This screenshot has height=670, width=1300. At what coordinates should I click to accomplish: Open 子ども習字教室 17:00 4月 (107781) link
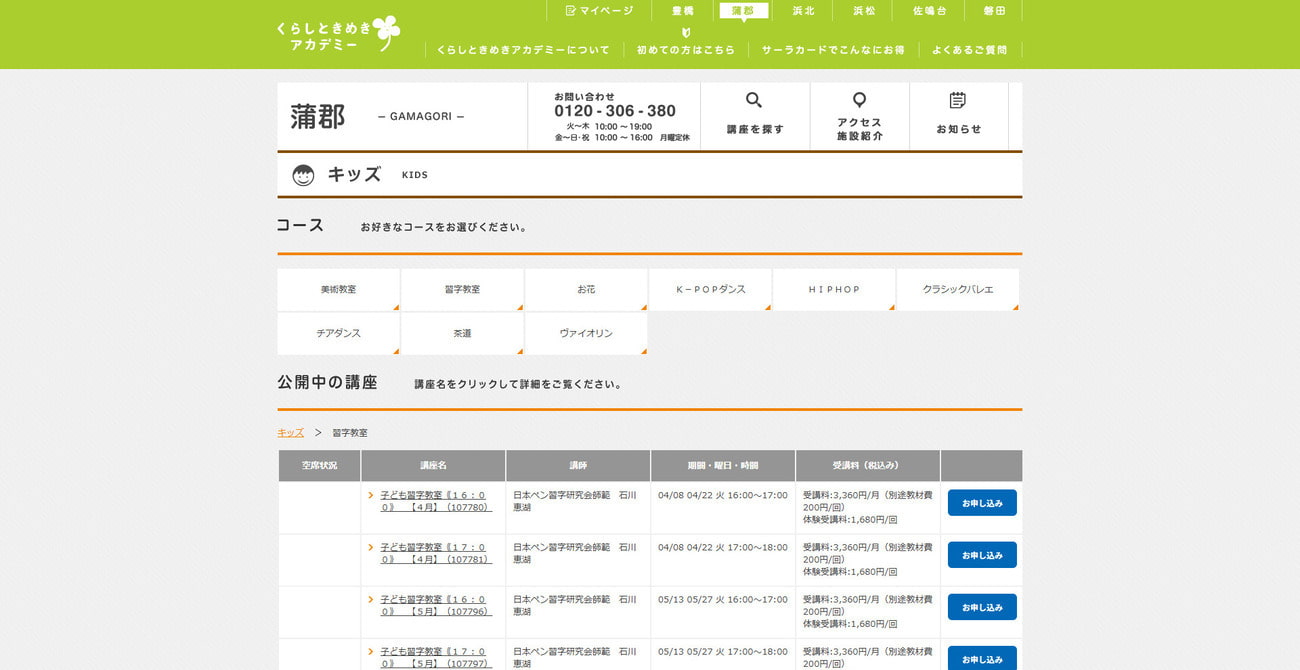tap(435, 553)
